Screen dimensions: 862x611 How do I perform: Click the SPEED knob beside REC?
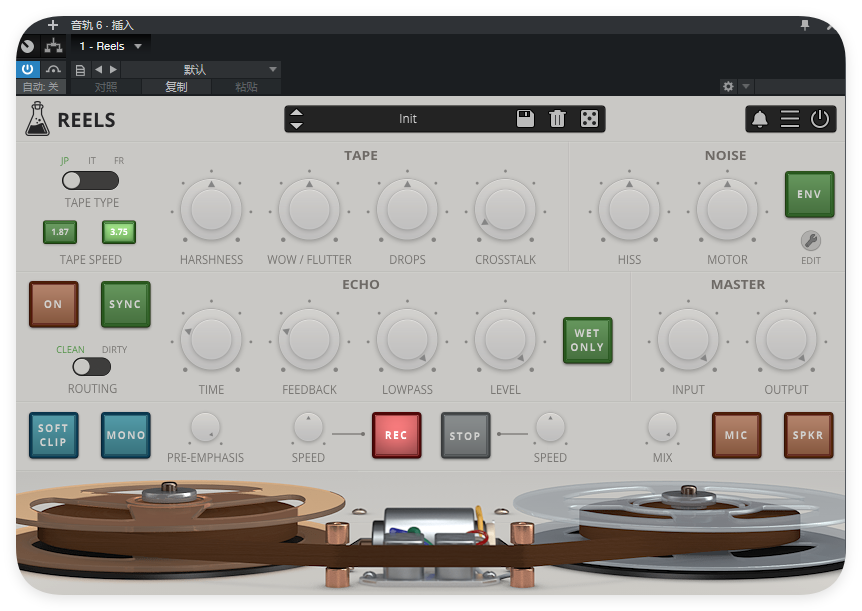tap(308, 427)
